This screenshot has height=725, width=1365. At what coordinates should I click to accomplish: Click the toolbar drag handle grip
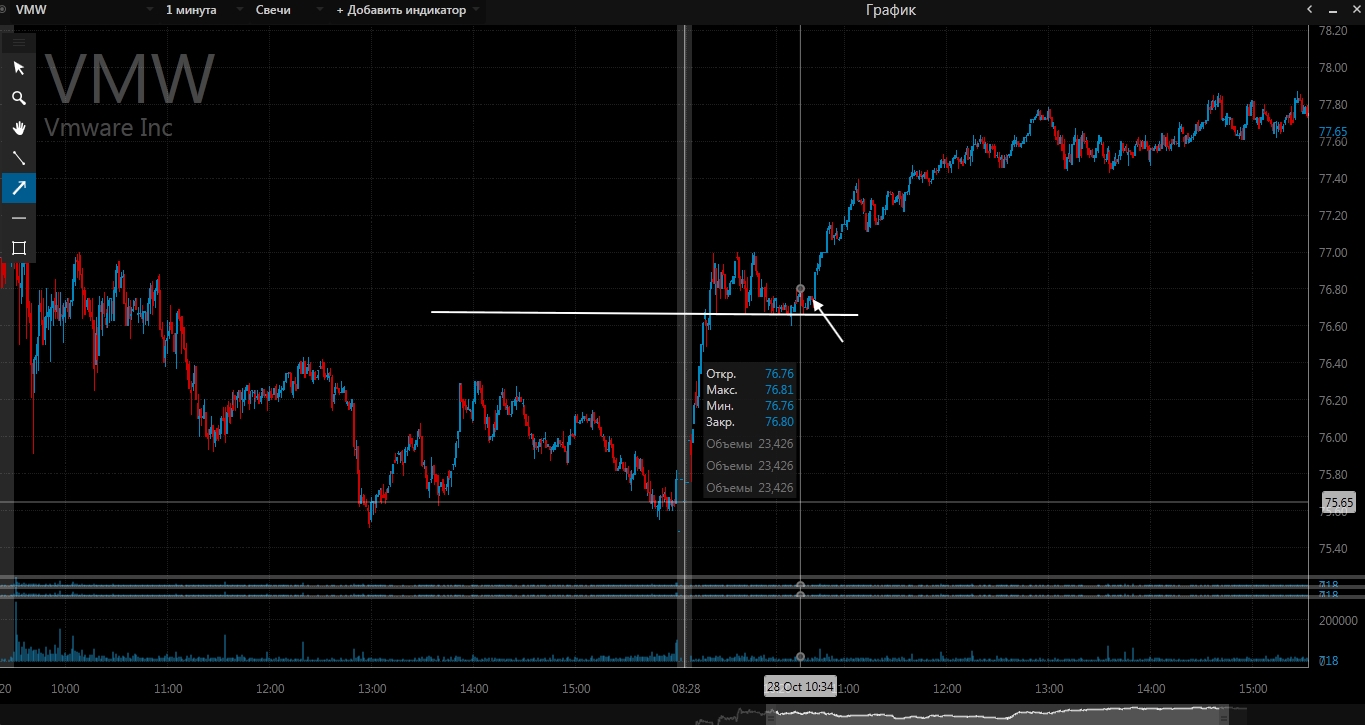tap(18, 42)
